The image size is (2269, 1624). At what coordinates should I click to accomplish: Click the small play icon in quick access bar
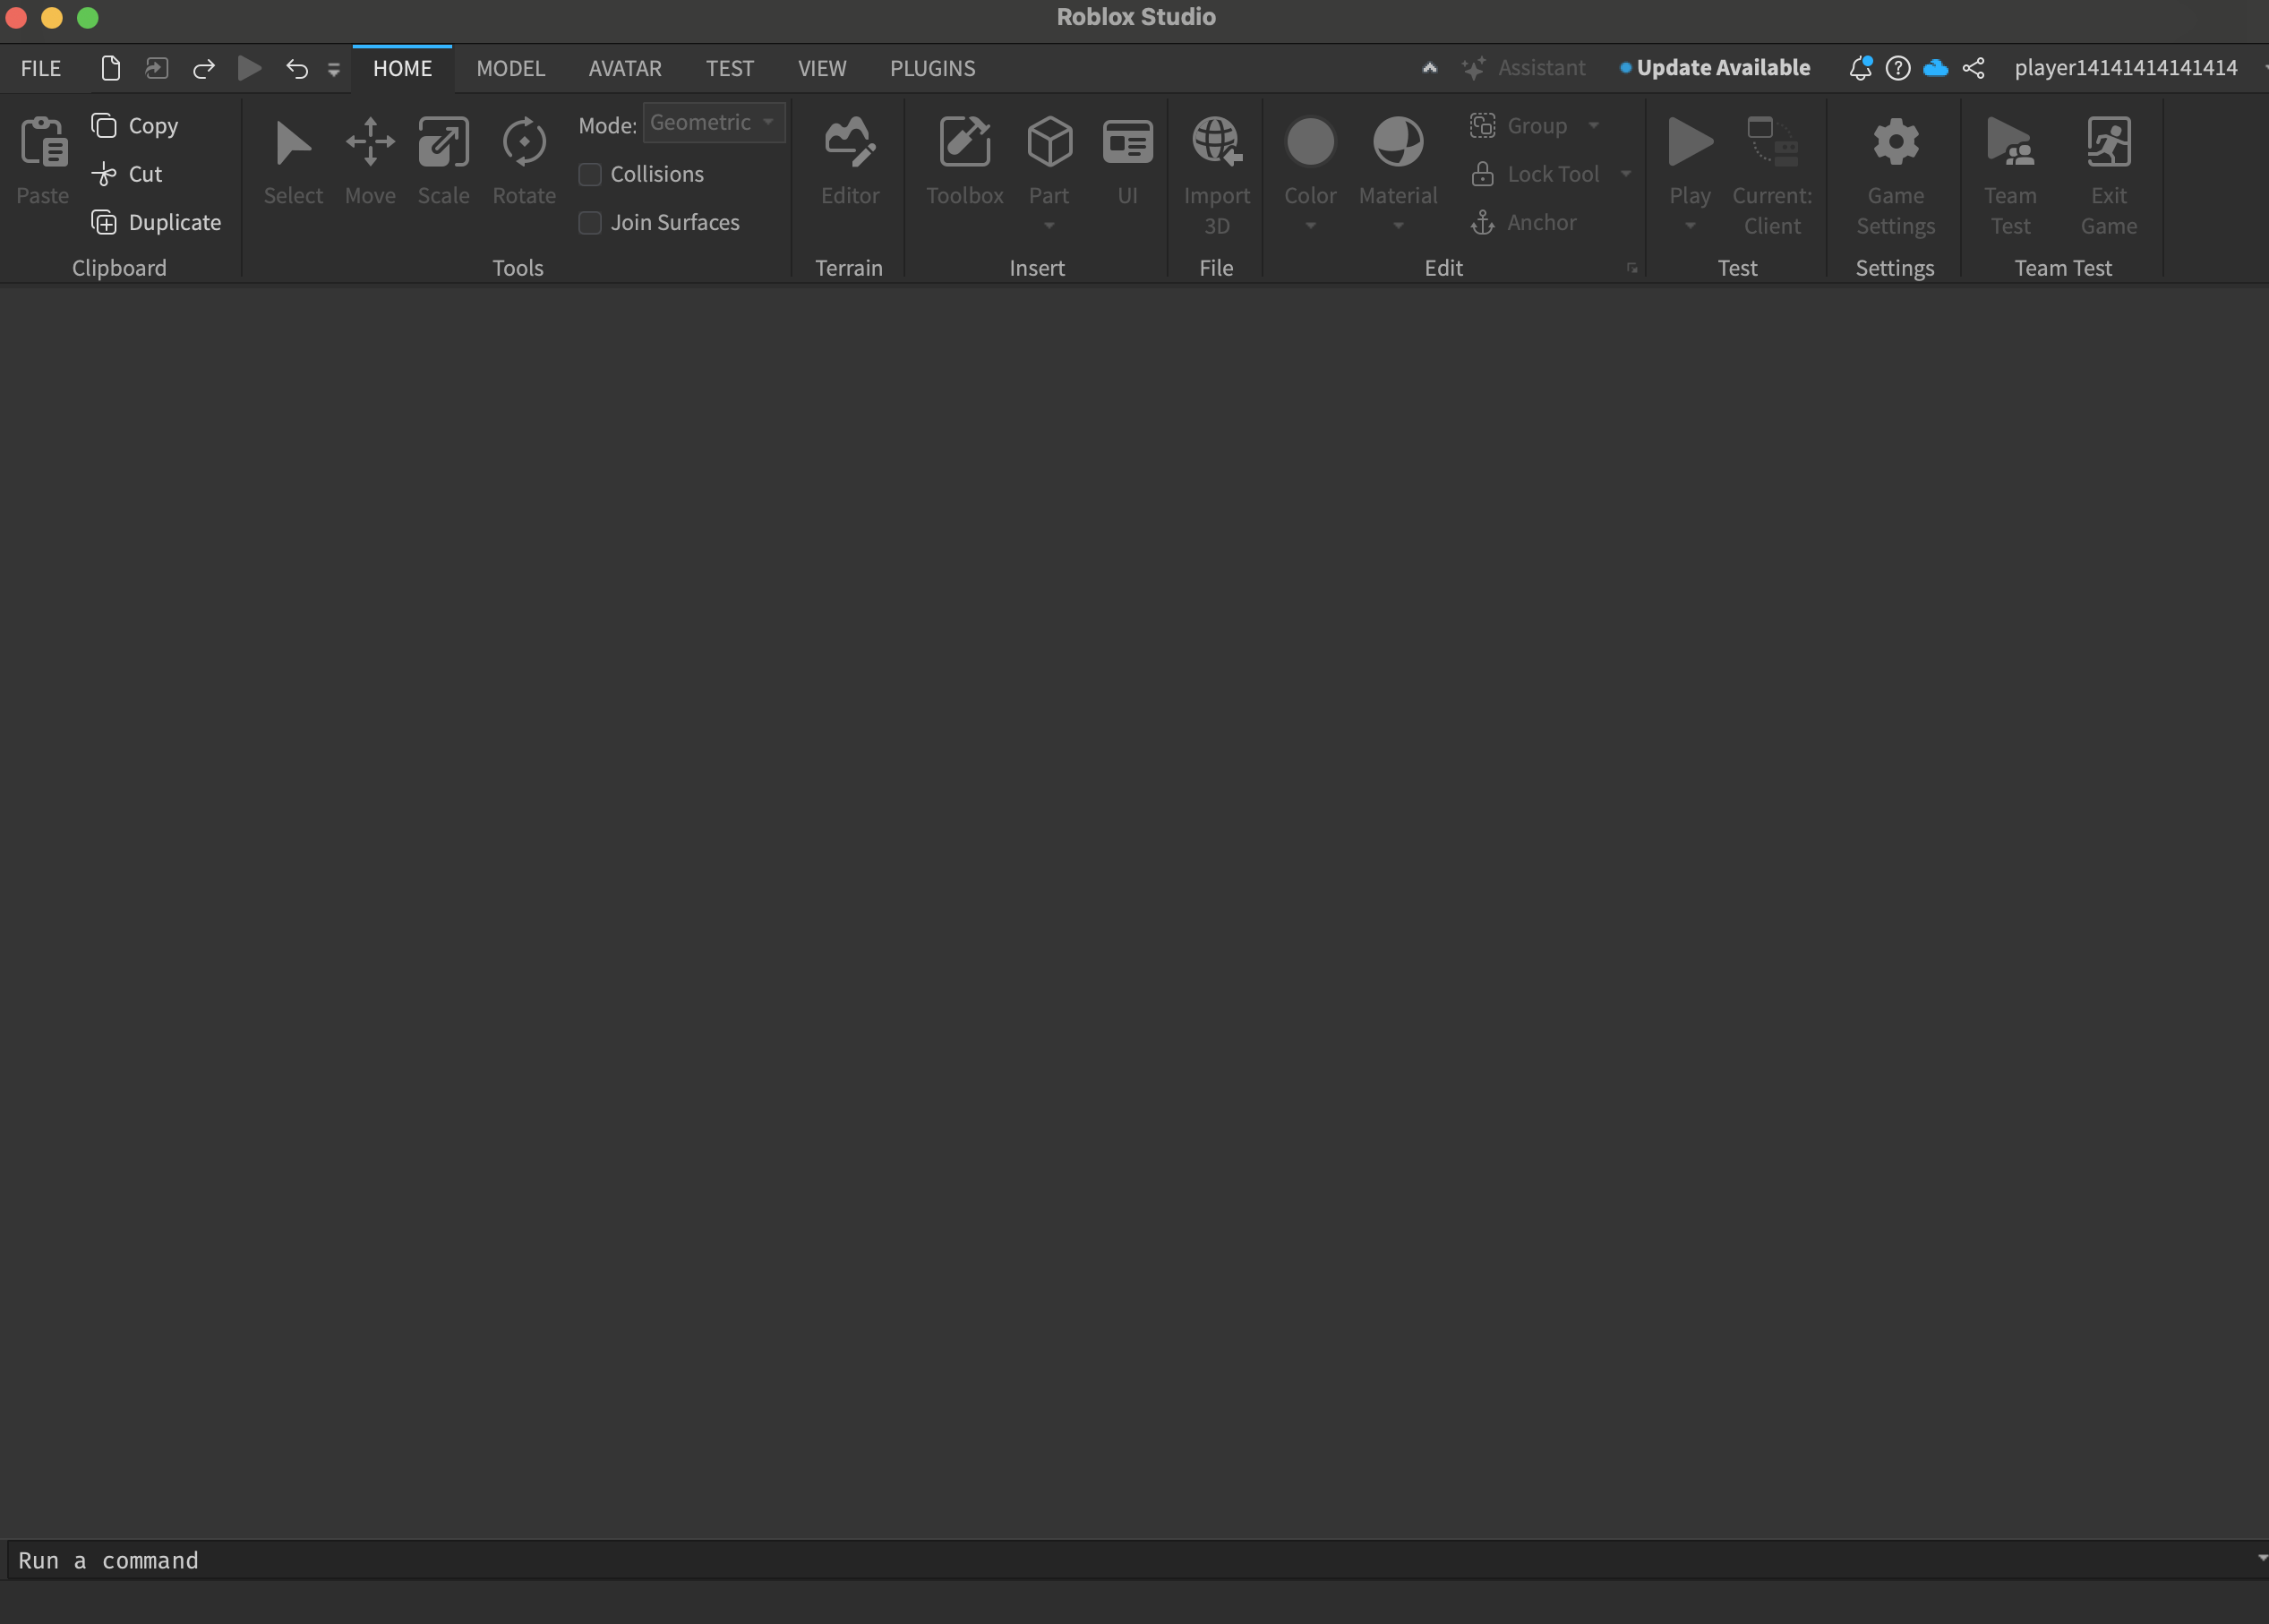click(249, 68)
